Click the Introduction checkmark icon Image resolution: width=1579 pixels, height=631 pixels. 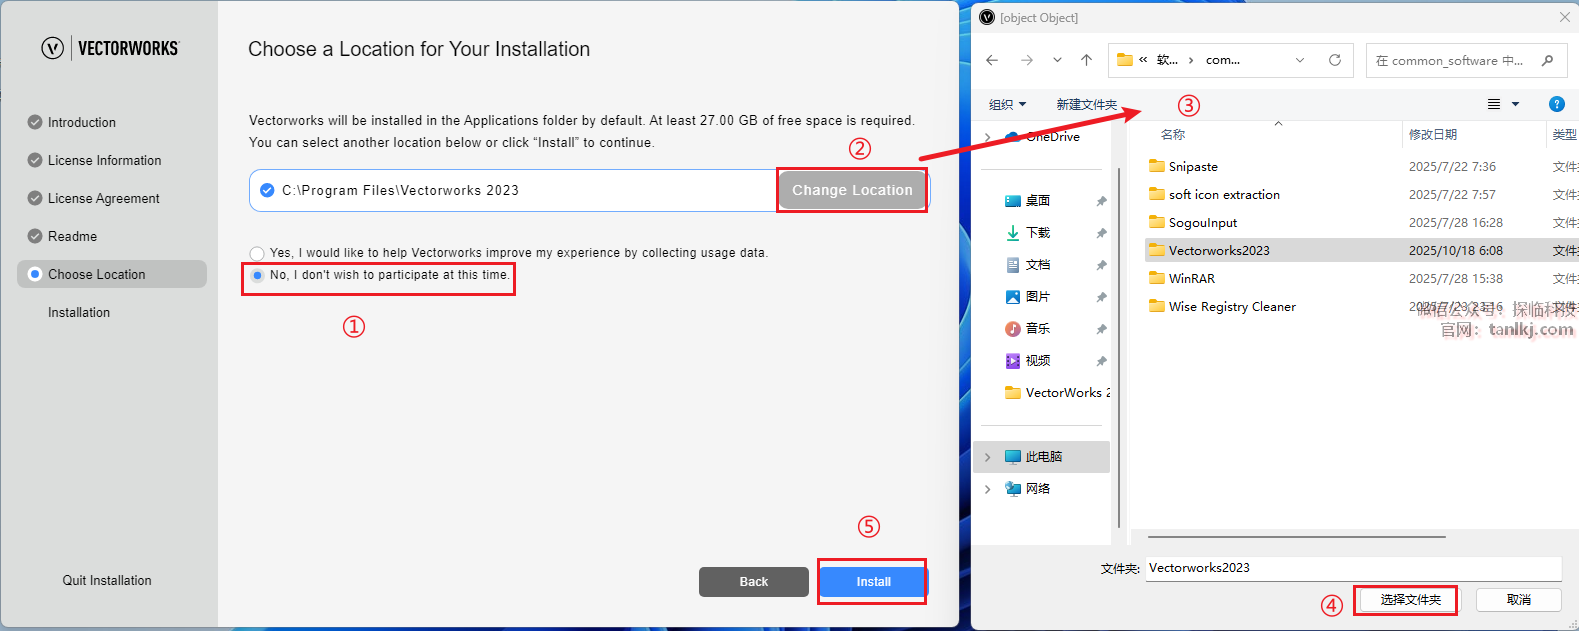pyautogui.click(x=35, y=122)
